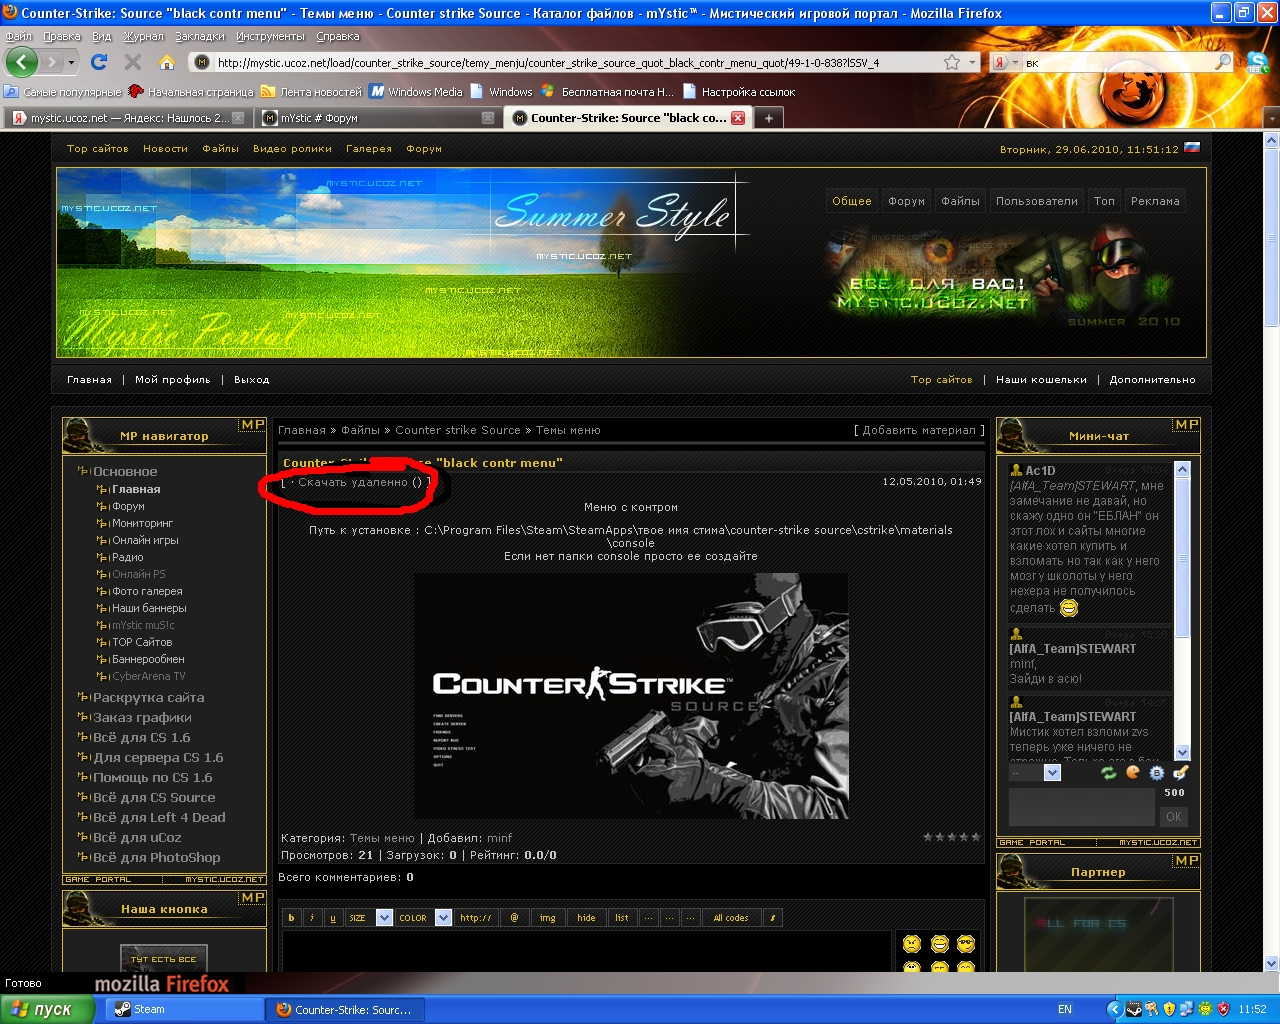Click the mini-chat message input field
The width and height of the screenshot is (1280, 1024).
coord(1082,806)
